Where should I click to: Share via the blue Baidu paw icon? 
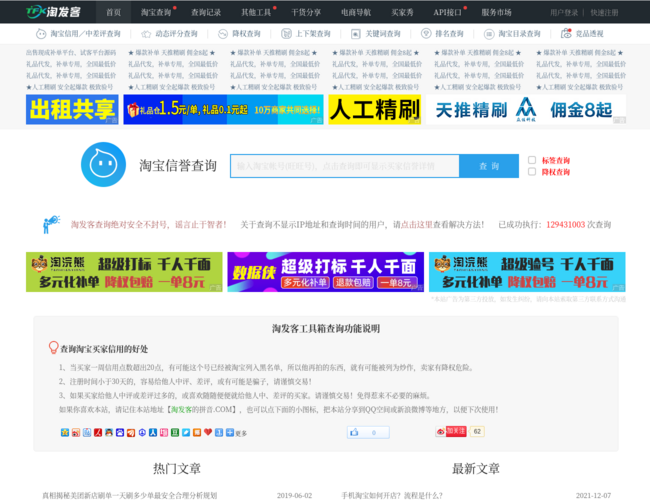[x=120, y=432]
